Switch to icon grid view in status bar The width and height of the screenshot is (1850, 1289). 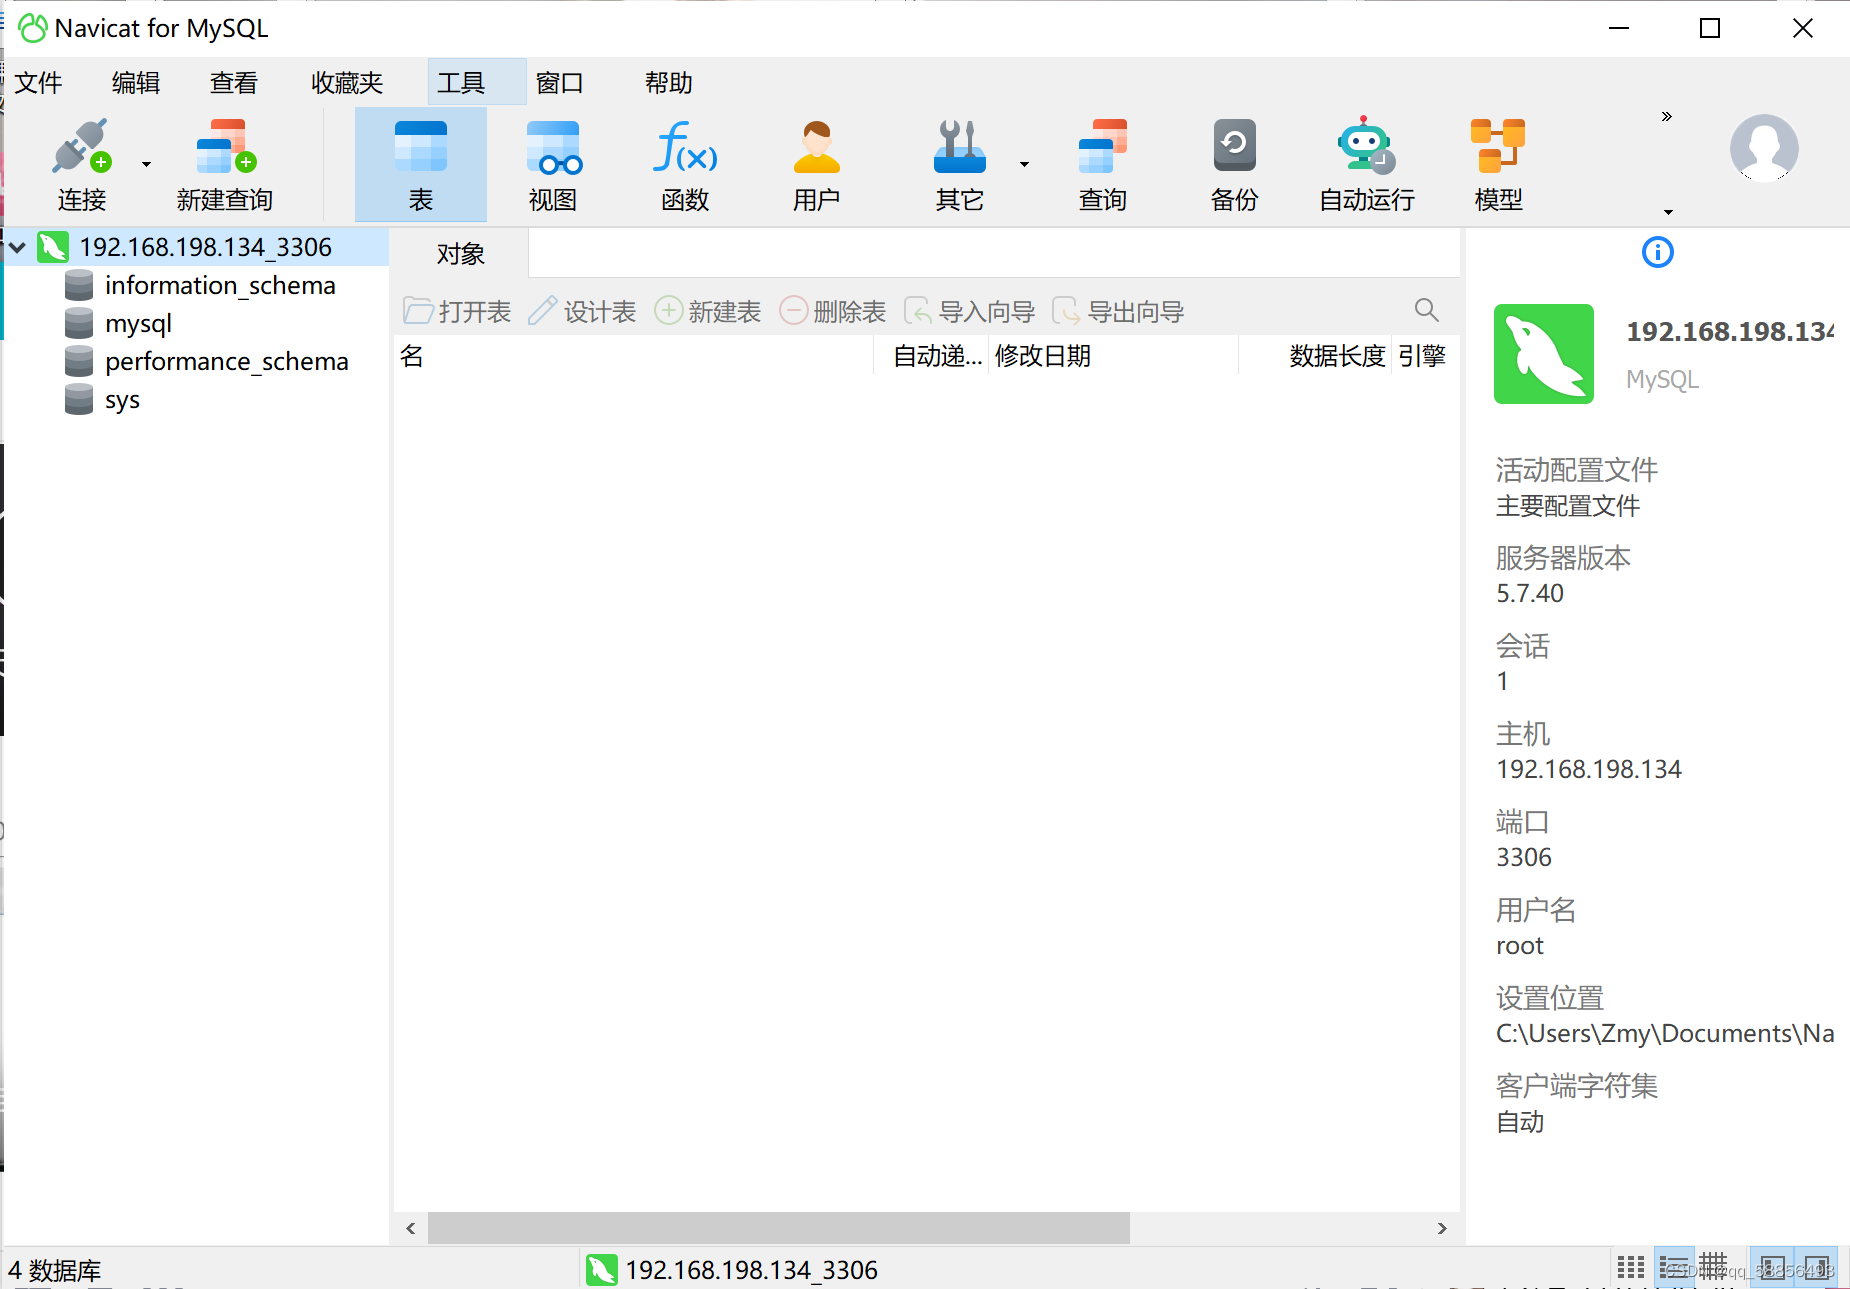pos(1630,1268)
